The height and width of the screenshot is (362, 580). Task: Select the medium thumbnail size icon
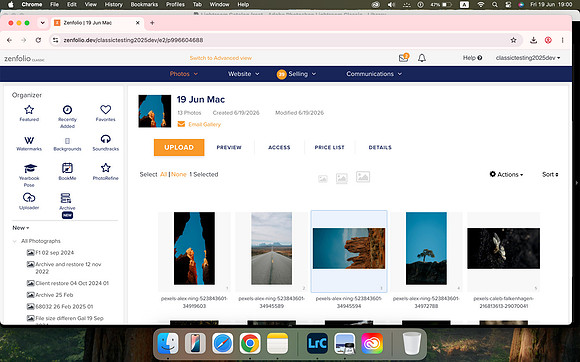click(342, 178)
